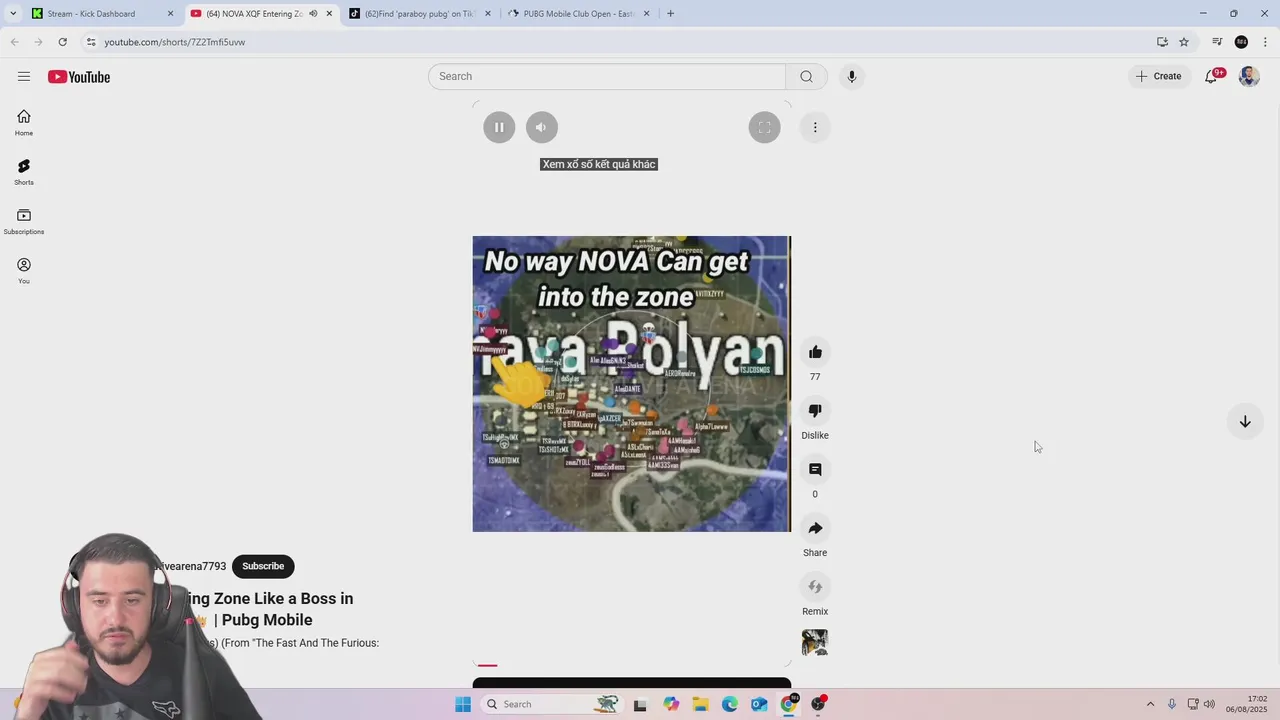Image resolution: width=1280 pixels, height=720 pixels.
Task: Open Microsoft Edge from taskbar
Action: pyautogui.click(x=730, y=704)
